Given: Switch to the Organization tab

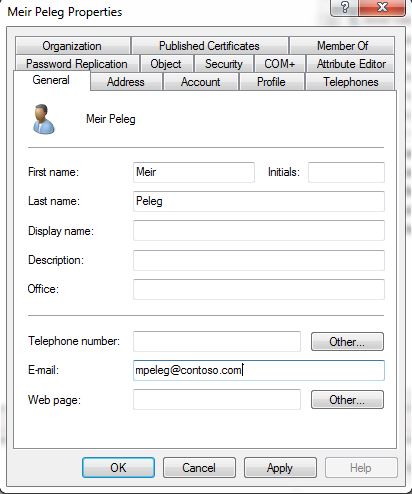Looking at the screenshot, I should pyautogui.click(x=72, y=46).
